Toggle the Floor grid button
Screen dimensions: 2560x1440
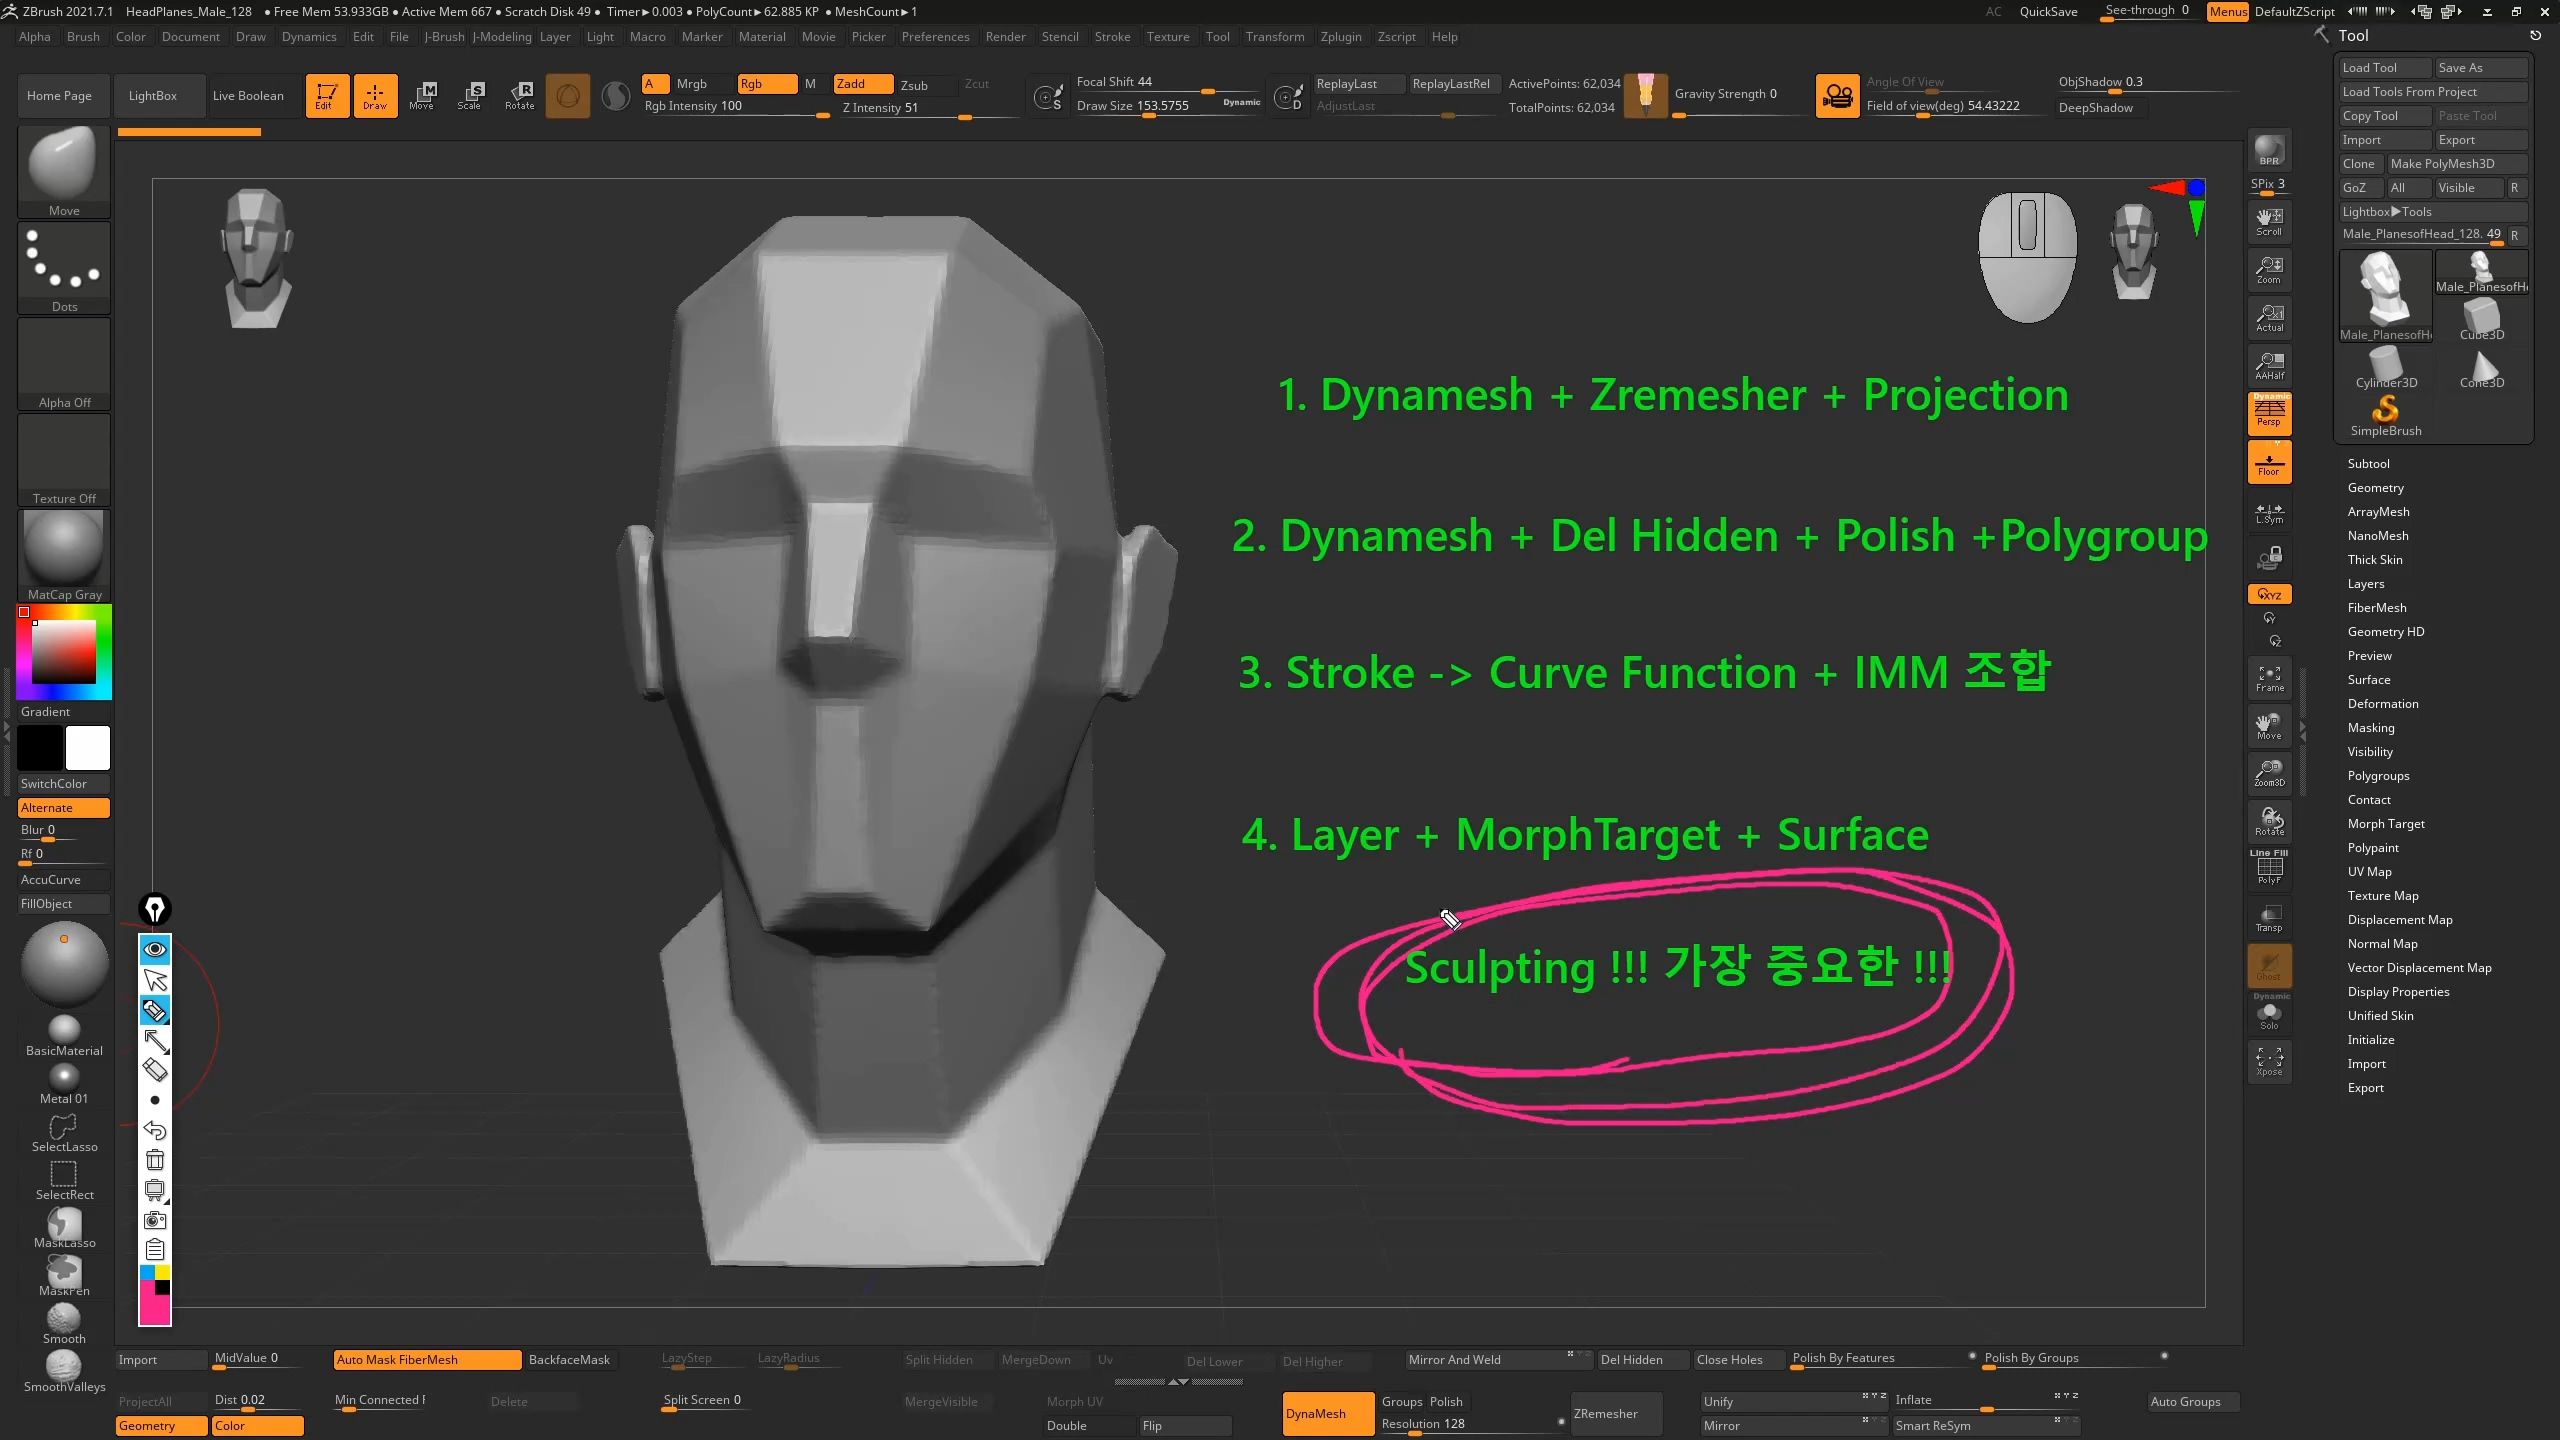coord(2269,462)
